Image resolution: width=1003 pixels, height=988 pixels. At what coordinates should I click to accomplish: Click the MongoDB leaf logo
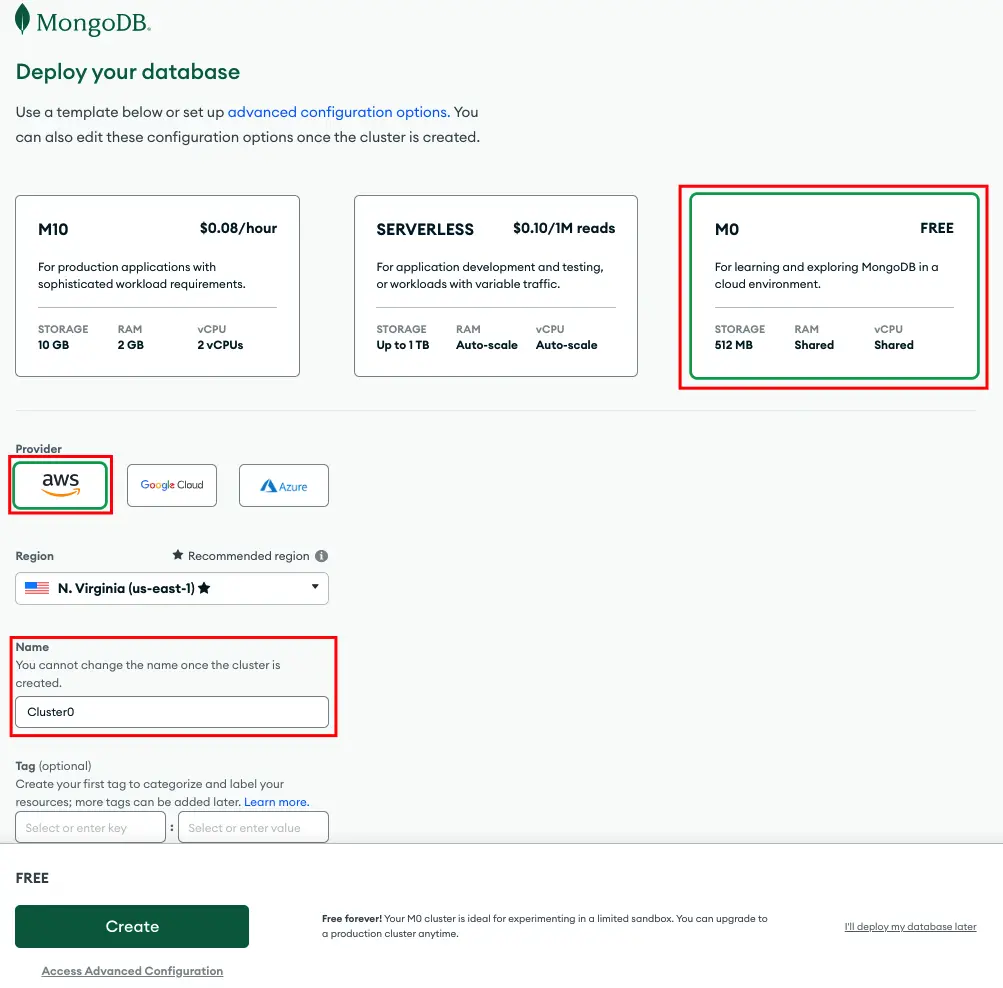pyautogui.click(x=22, y=19)
